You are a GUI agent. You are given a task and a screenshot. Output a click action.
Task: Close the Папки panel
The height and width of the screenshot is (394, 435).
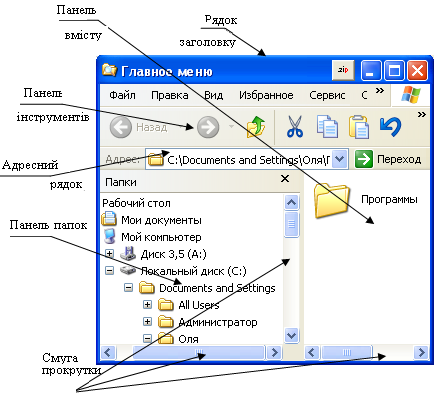(x=285, y=179)
